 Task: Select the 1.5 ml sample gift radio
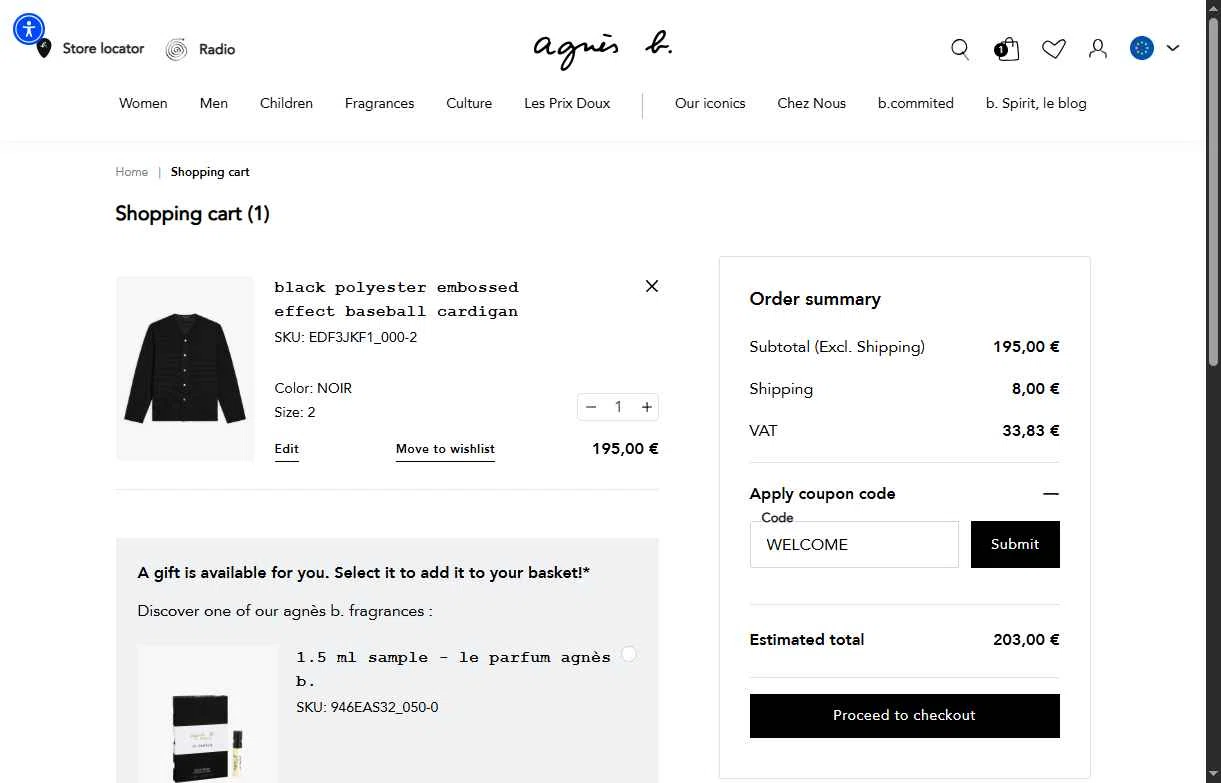pos(628,654)
